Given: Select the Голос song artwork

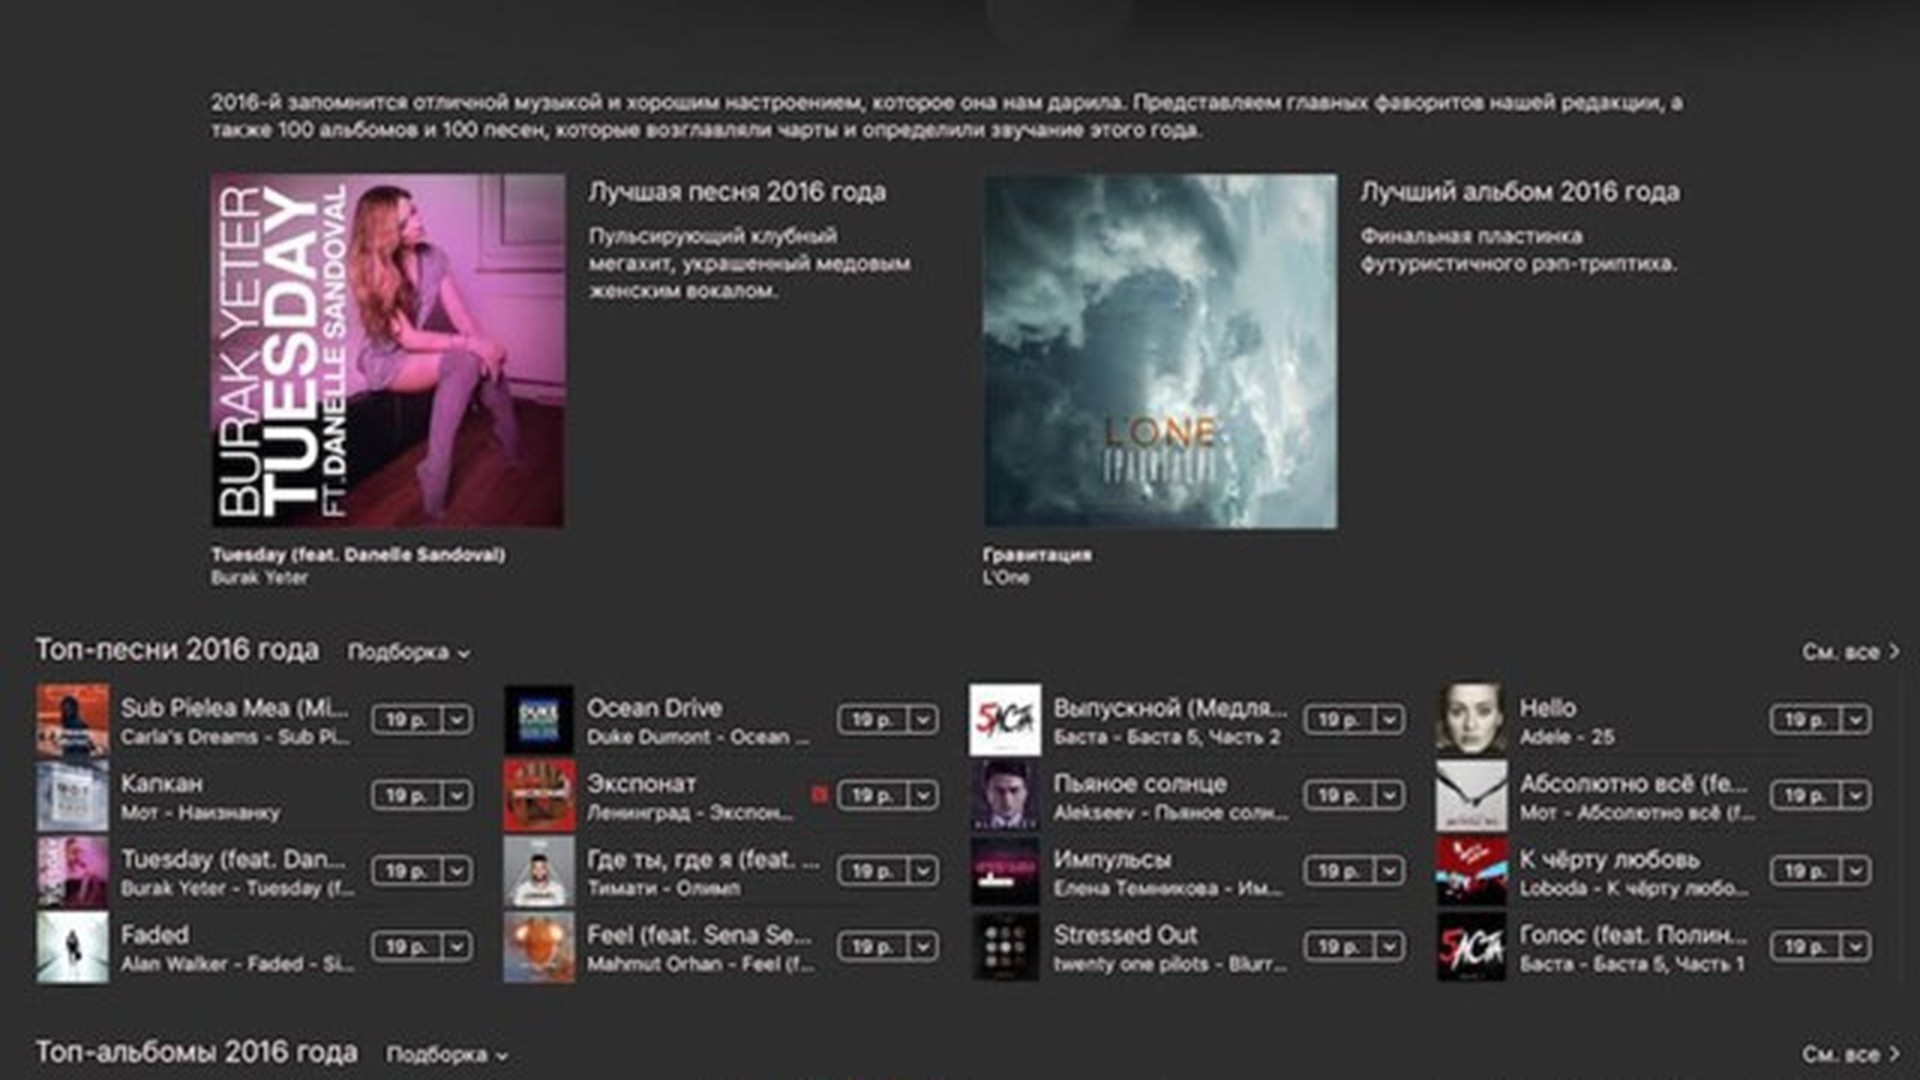Looking at the screenshot, I should (x=1471, y=947).
